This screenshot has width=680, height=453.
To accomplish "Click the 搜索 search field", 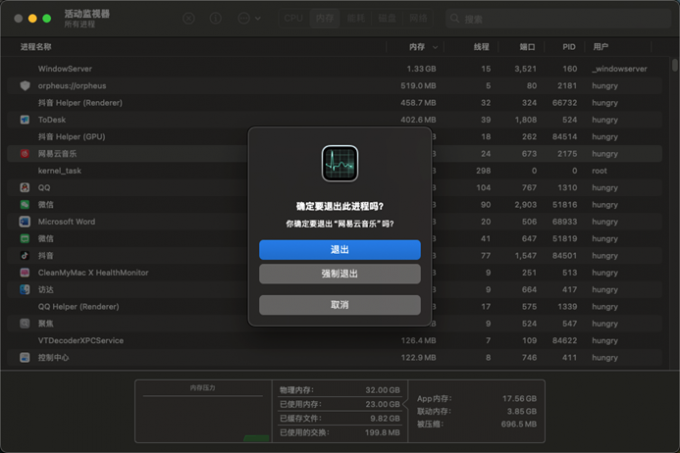I will click(x=559, y=19).
